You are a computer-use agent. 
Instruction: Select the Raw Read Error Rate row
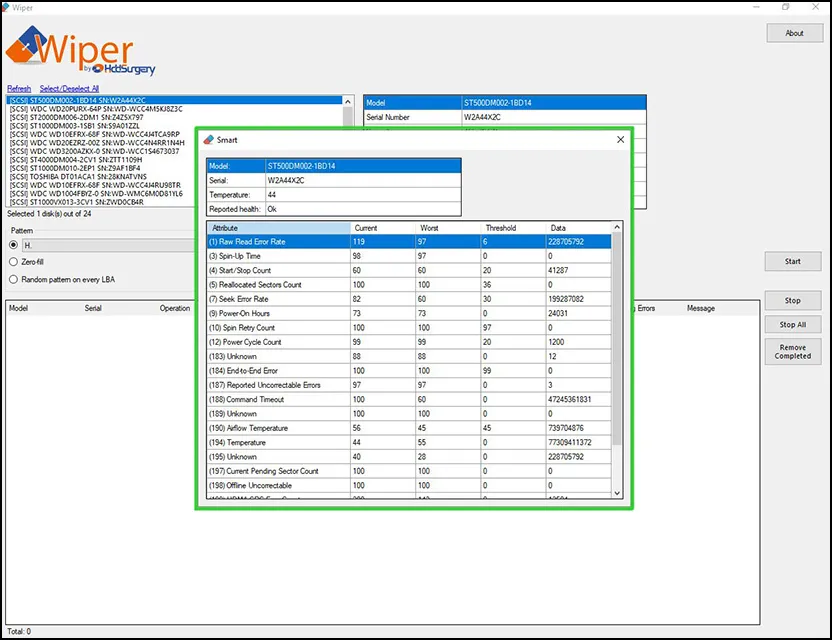(409, 241)
